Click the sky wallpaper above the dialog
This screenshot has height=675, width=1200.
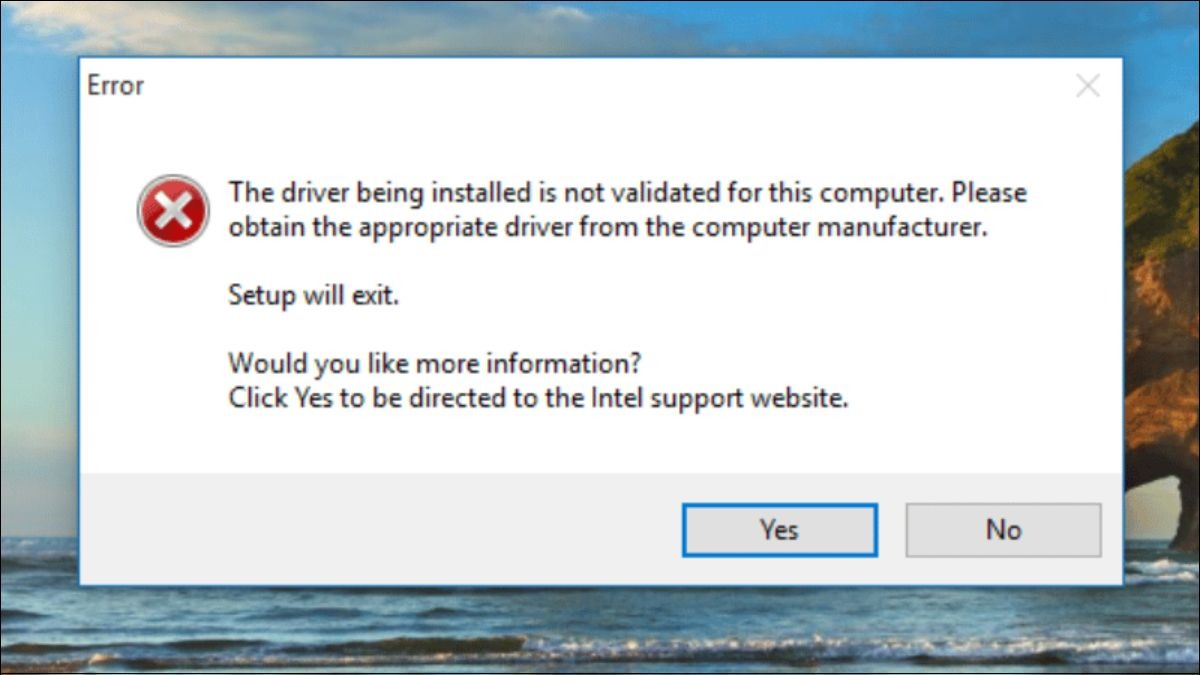pyautogui.click(x=600, y=28)
